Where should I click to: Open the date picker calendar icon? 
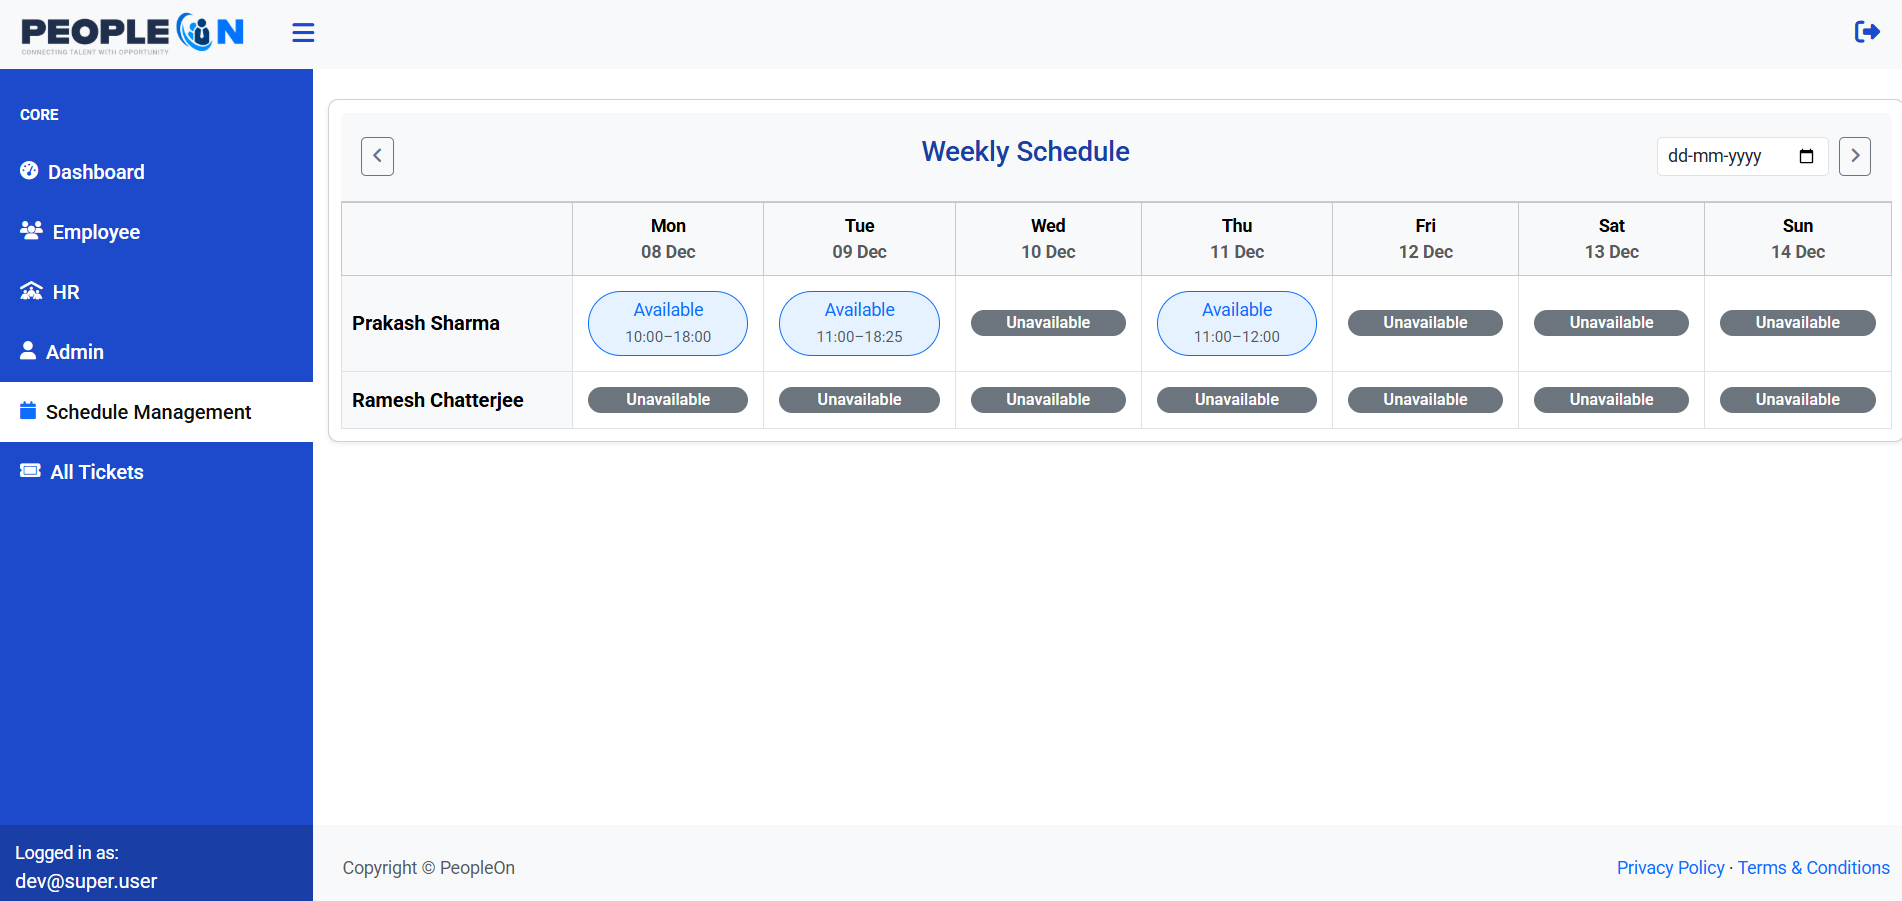(1806, 156)
